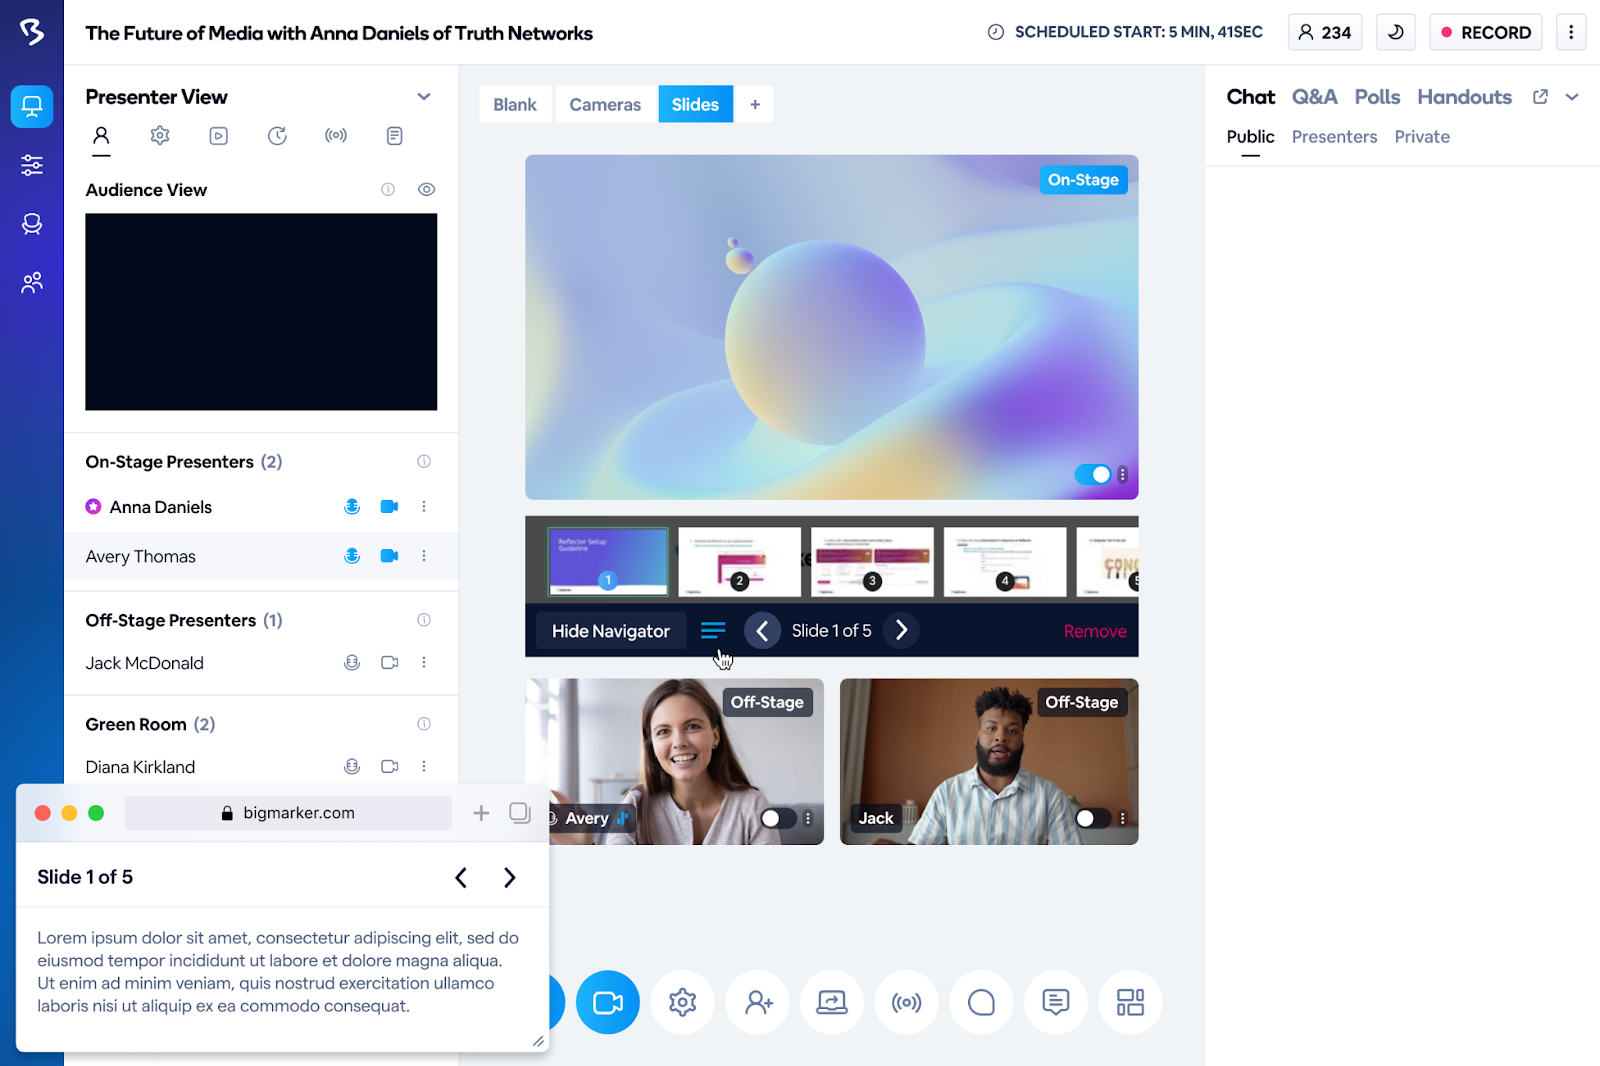Open the broadcast icon under Presenter View
The width and height of the screenshot is (1600, 1066).
coord(336,135)
